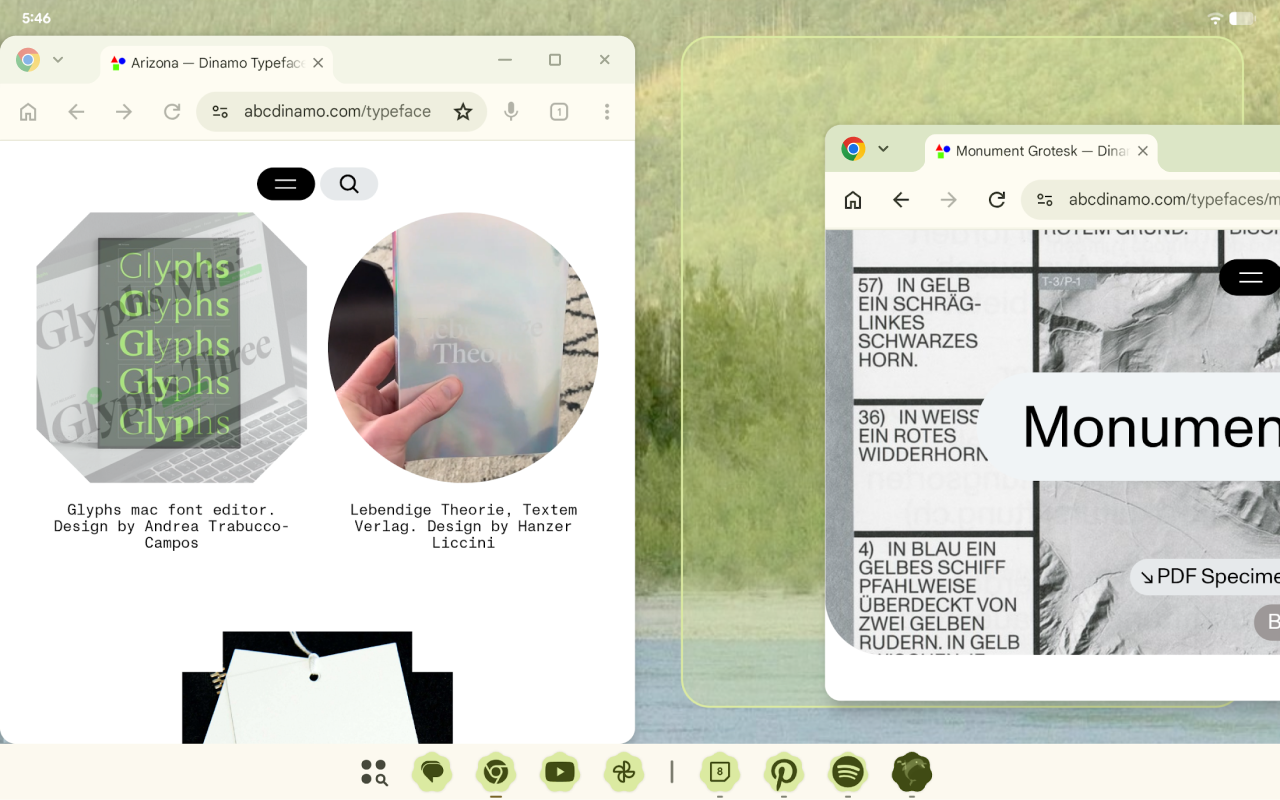Screen dimensions: 1280x800
Task: Expand Chrome window dropdown in Monument Grotesk window
Action: (x=883, y=149)
